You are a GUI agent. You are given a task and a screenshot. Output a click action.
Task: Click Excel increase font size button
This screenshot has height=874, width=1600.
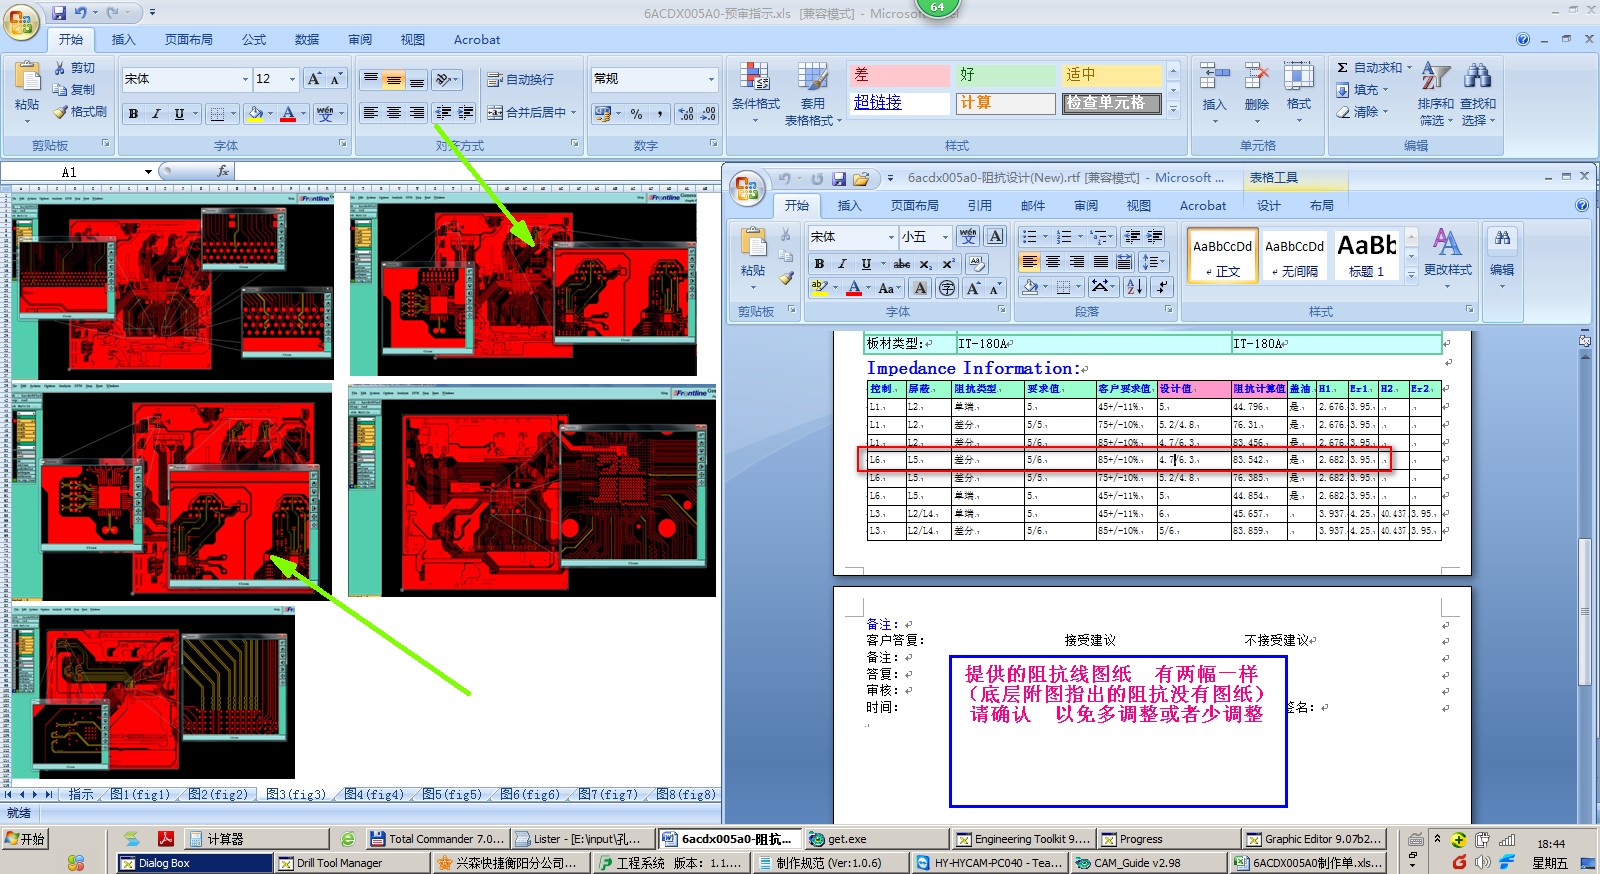coord(315,79)
